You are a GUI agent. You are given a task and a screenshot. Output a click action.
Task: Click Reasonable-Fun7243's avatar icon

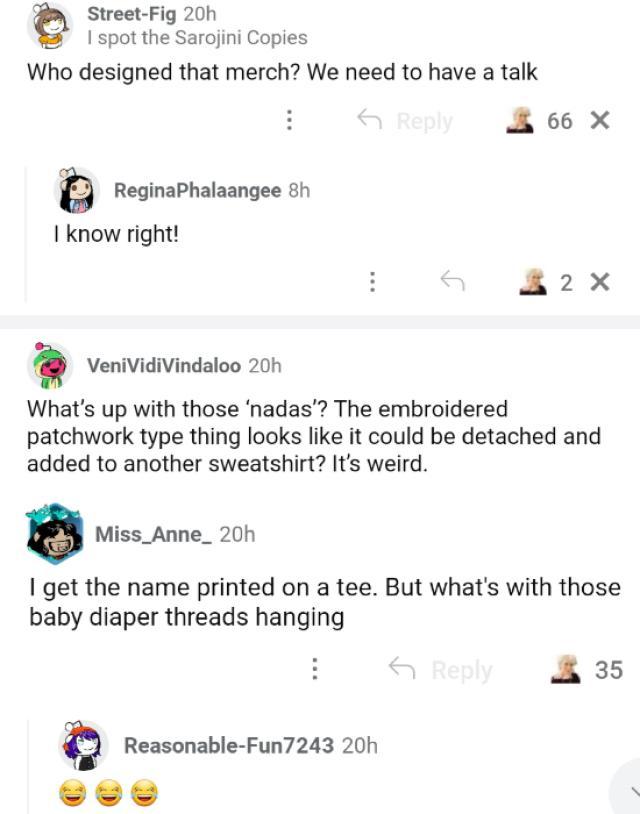click(83, 745)
